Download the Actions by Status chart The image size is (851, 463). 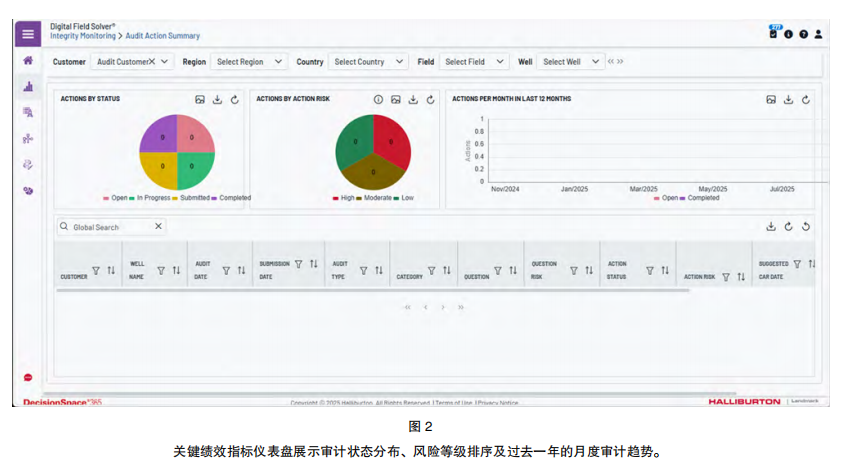[x=217, y=100]
